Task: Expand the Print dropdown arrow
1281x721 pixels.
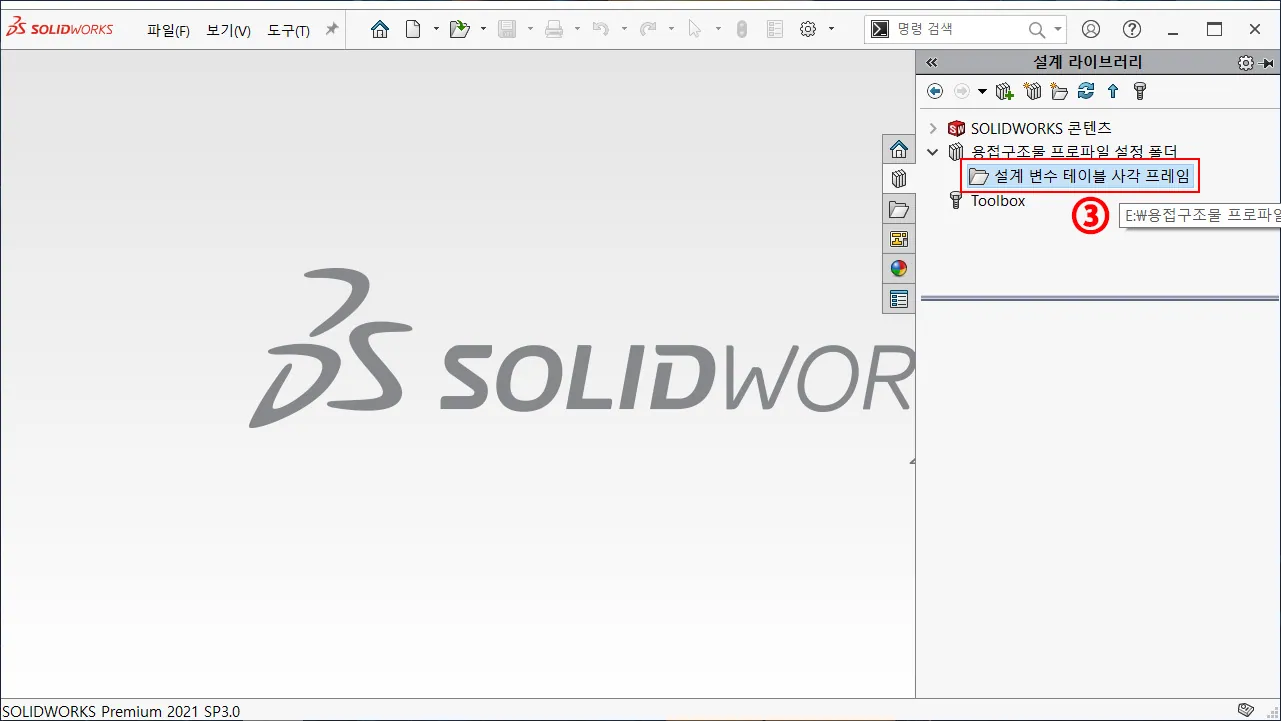Action: coord(577,29)
